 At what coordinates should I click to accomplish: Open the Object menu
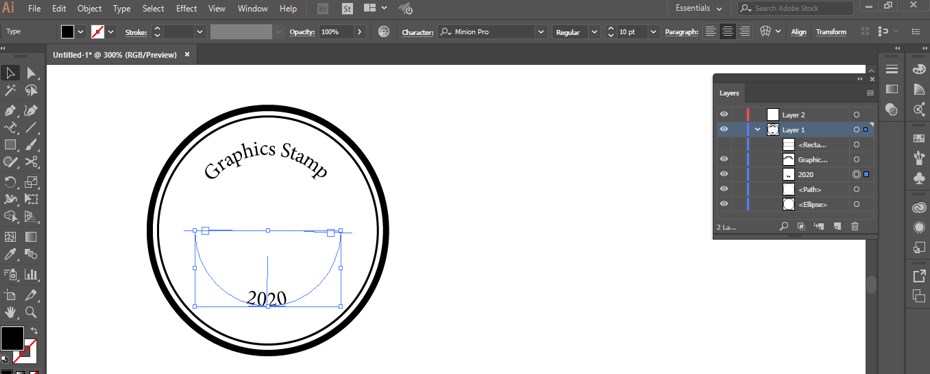90,9
